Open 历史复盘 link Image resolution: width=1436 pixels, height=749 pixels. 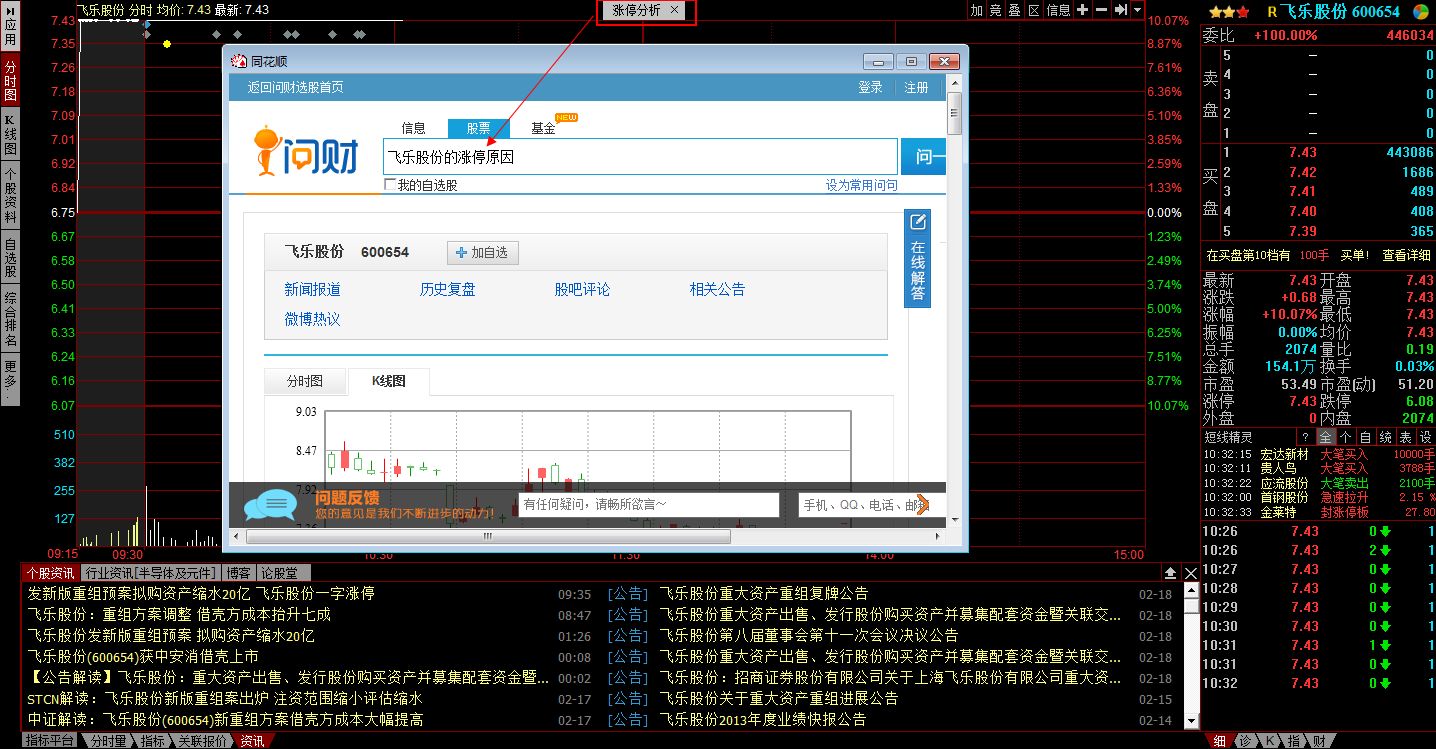point(448,290)
